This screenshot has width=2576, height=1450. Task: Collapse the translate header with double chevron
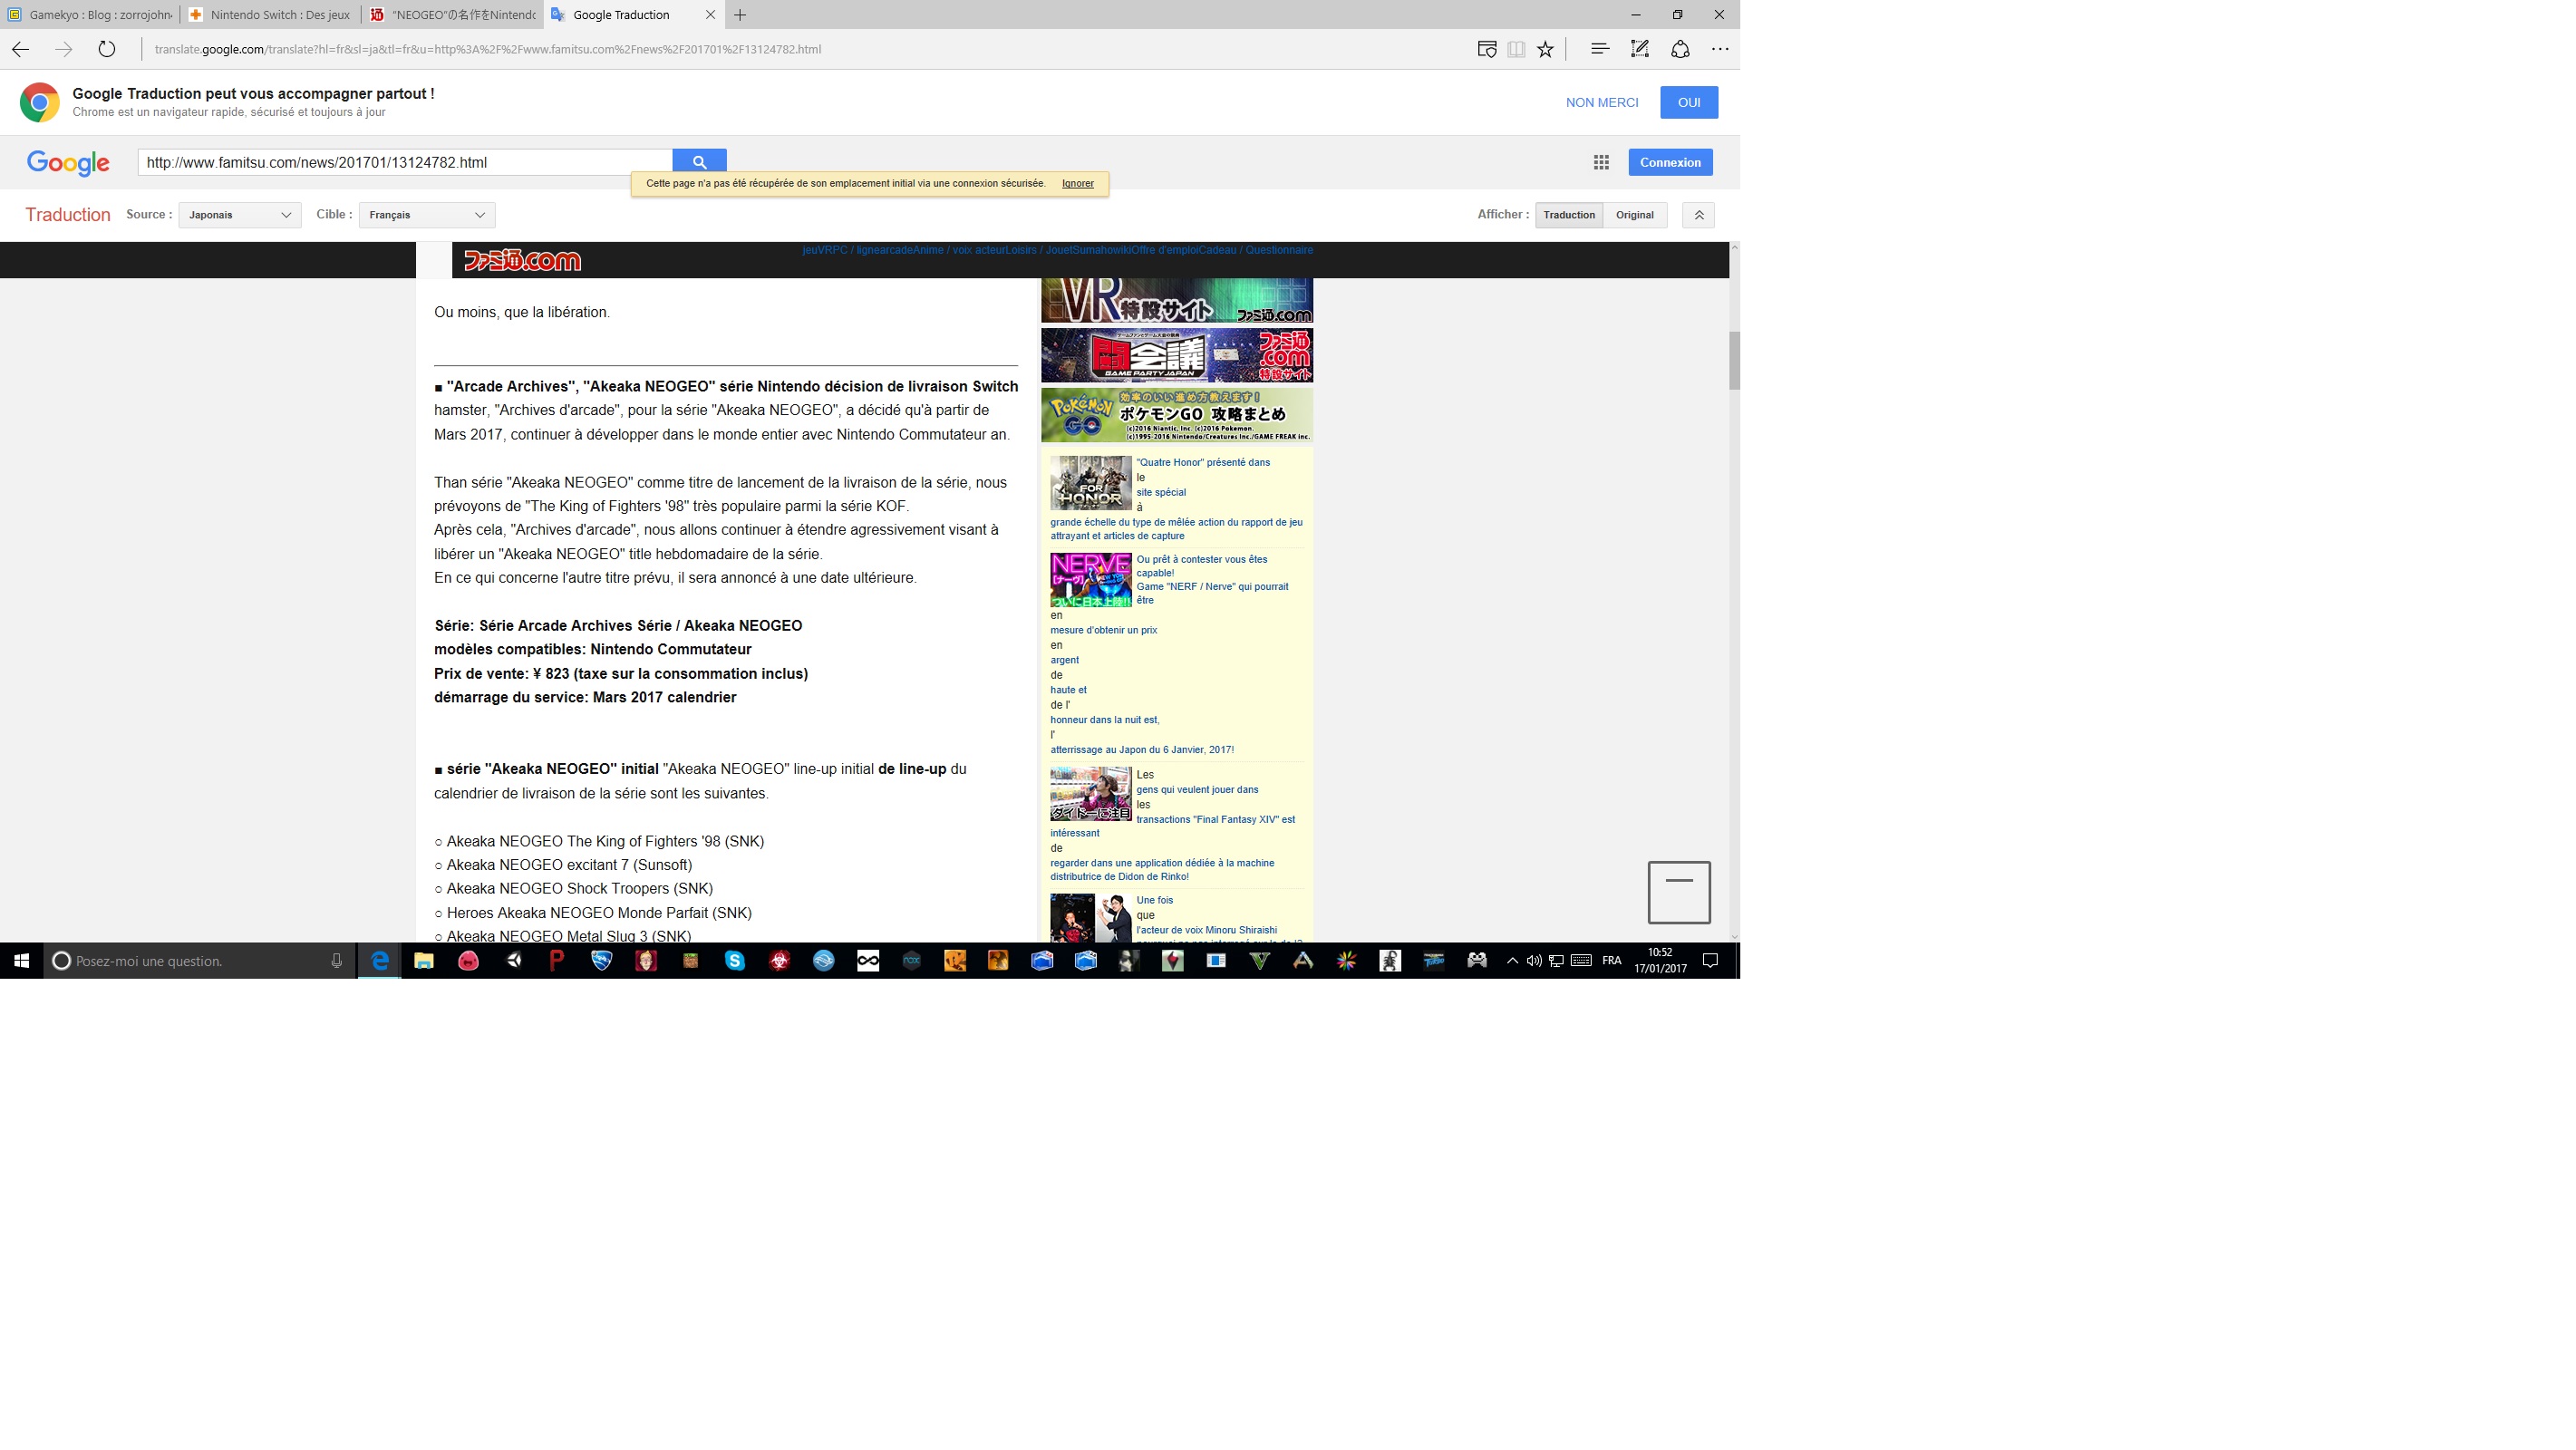point(1698,215)
